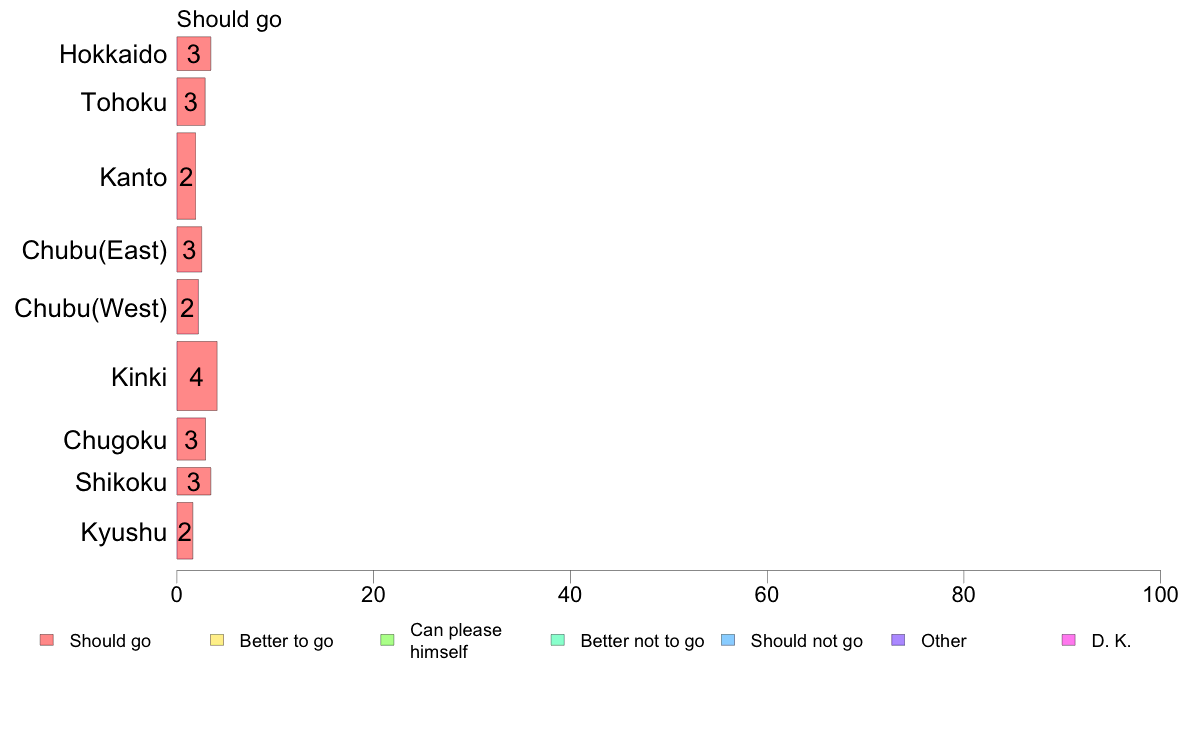Select the Chugoku bar
Screen dimensions: 1188x736
tap(191, 439)
